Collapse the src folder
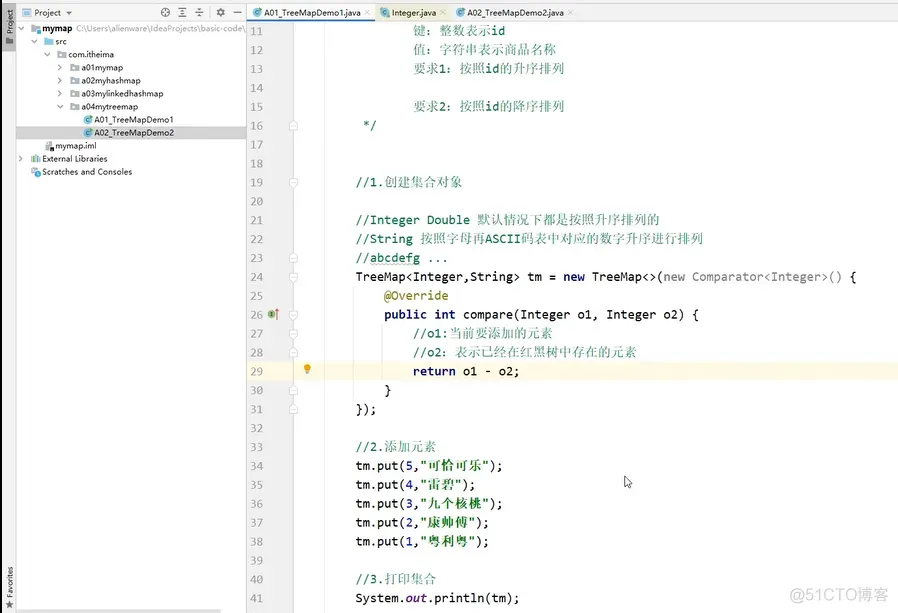Image resolution: width=898 pixels, height=613 pixels. point(34,41)
